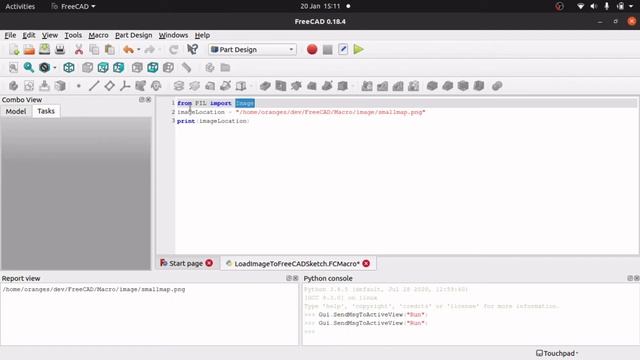The image size is (640, 360).
Task: Open the Help menu
Action: [x=202, y=35]
